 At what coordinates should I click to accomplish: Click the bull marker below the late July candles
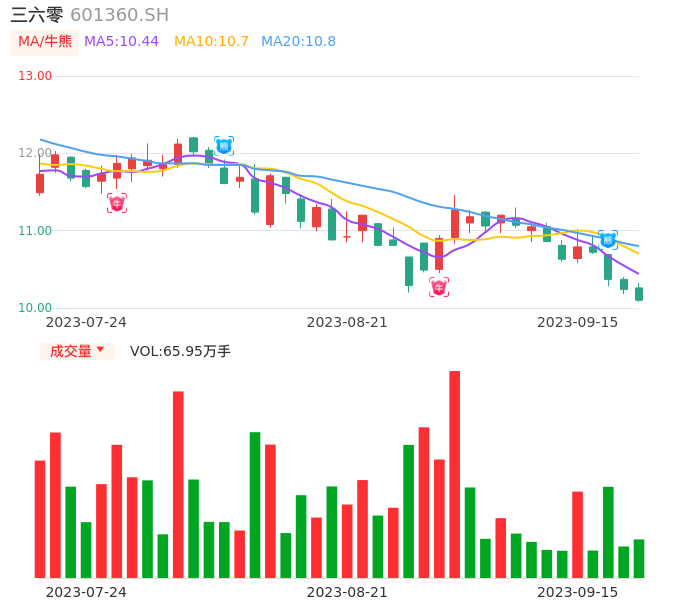[x=117, y=203]
